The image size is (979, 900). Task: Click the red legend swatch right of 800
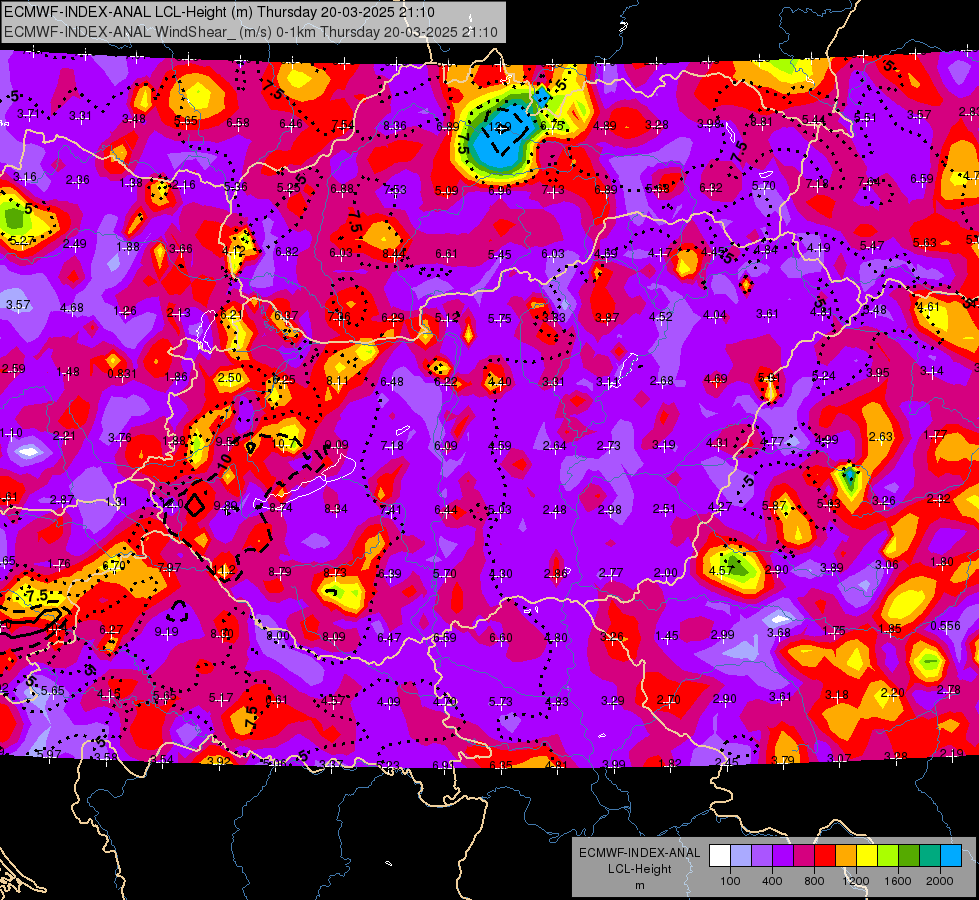[825, 856]
